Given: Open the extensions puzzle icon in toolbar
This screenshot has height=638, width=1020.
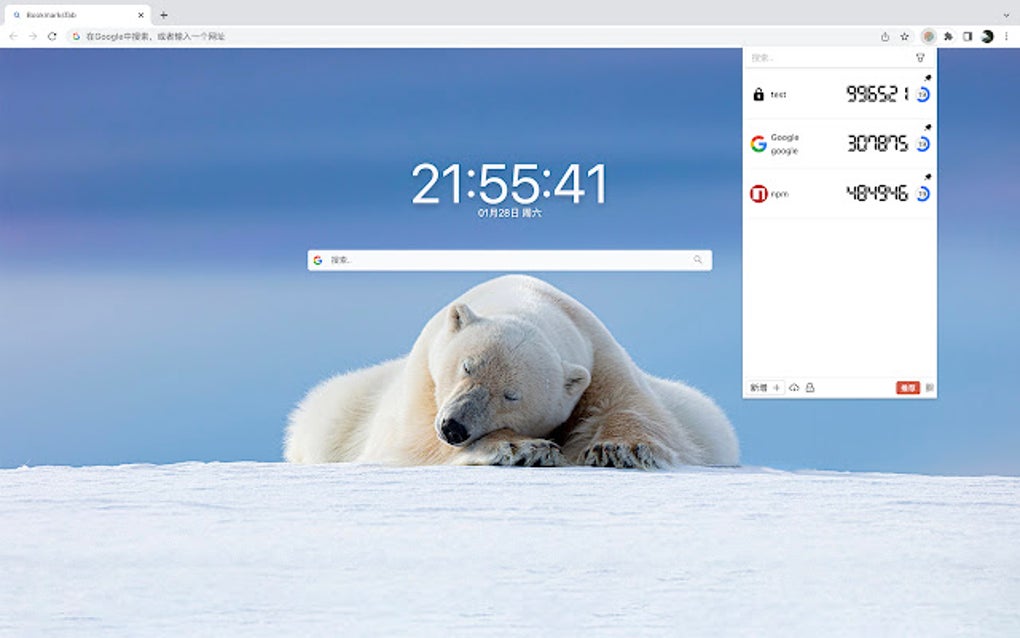Looking at the screenshot, I should click(x=948, y=36).
